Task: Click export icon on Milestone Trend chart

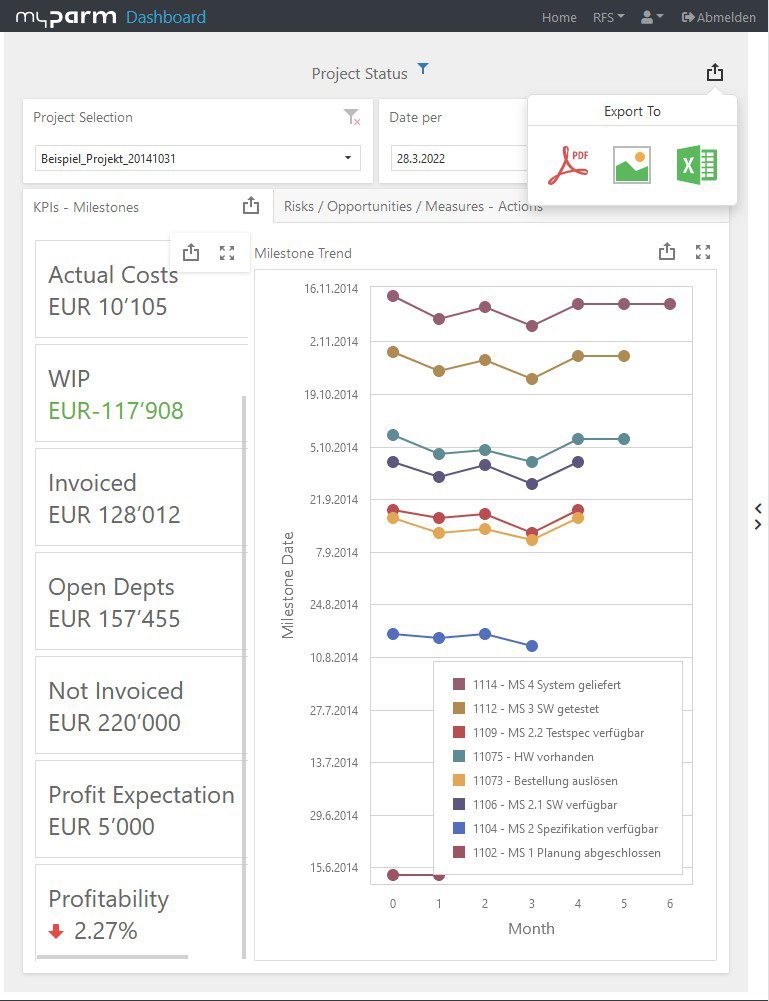Action: [667, 252]
